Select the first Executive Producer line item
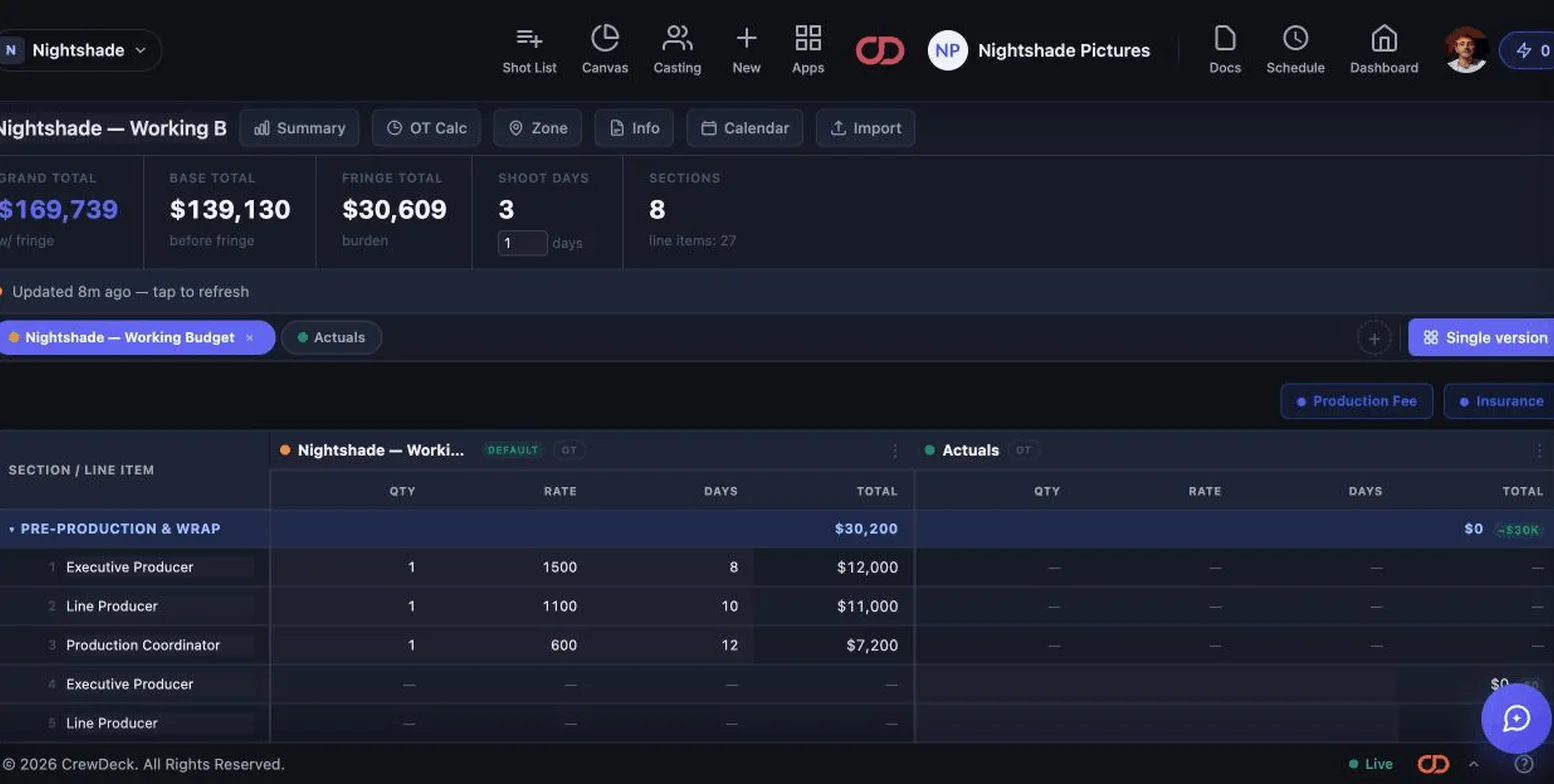This screenshot has height=784, width=1554. coord(130,567)
